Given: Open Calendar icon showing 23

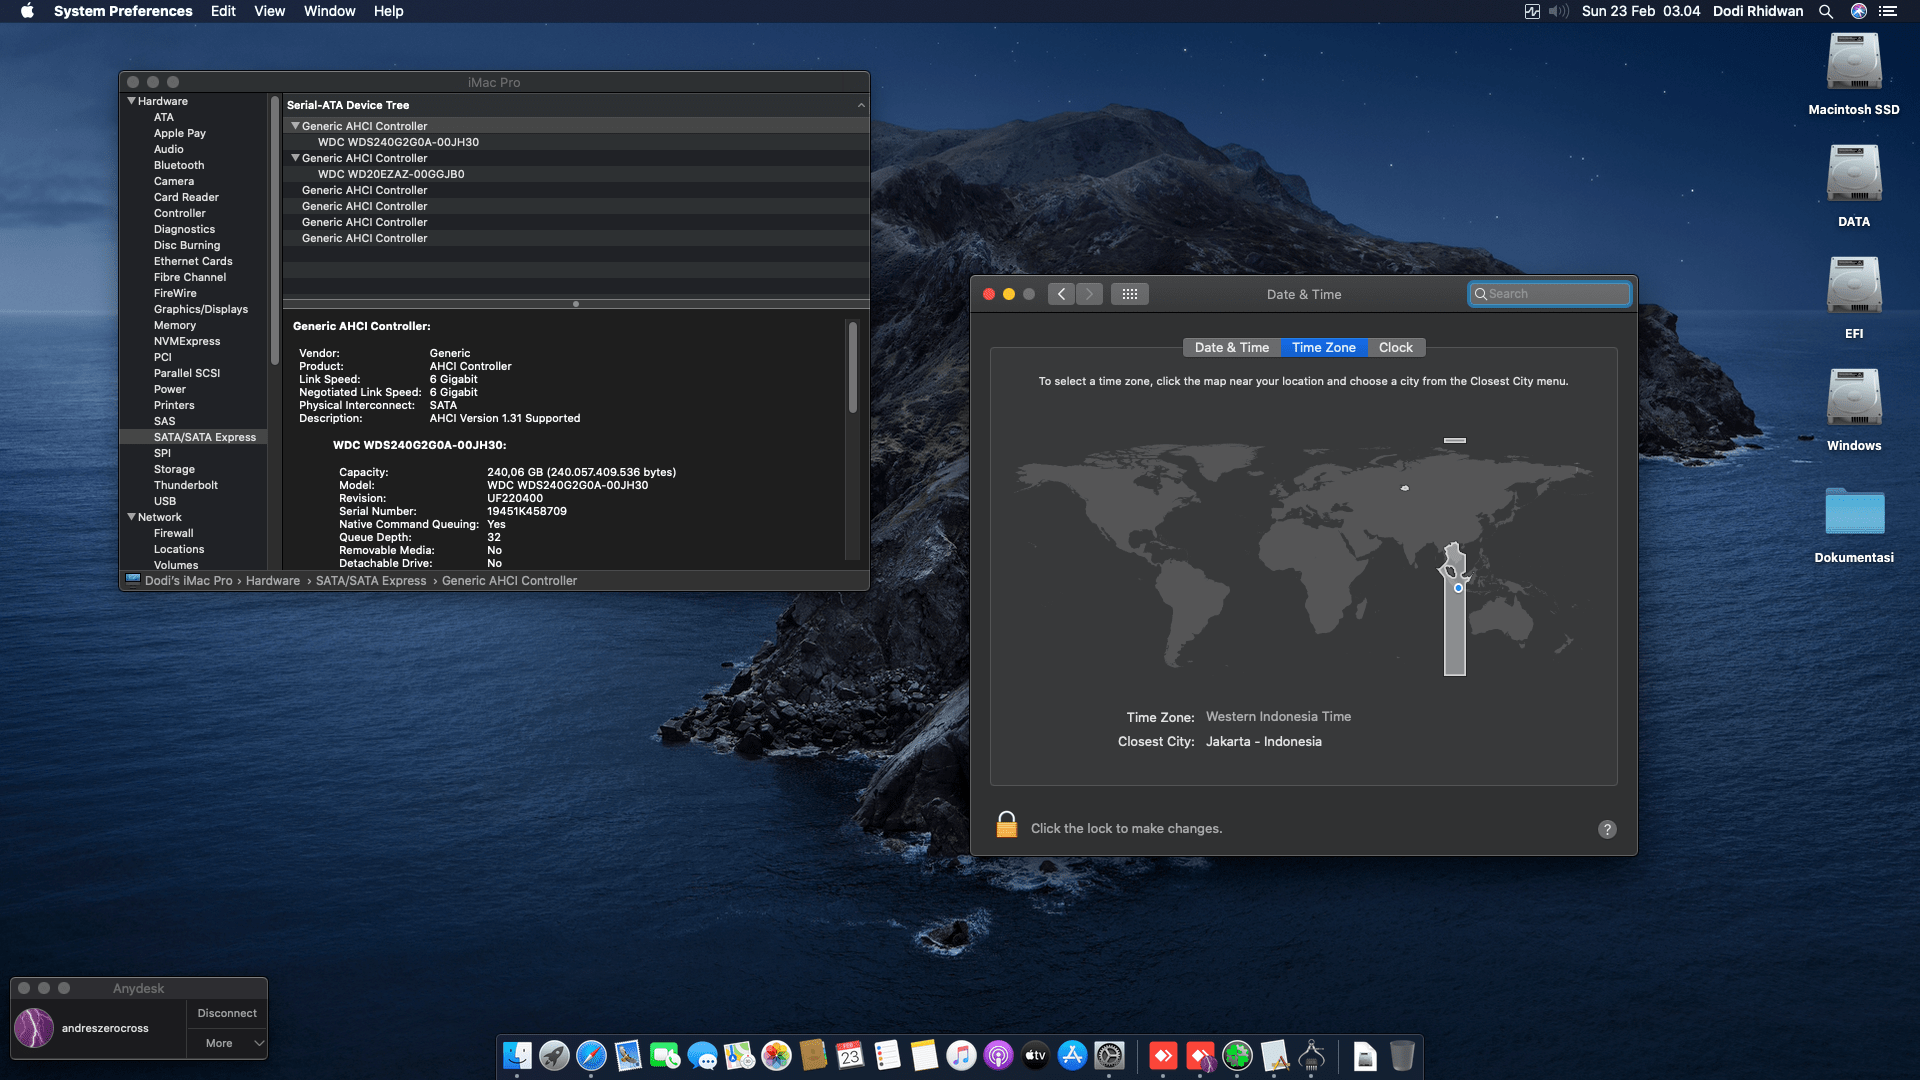Looking at the screenshot, I should pyautogui.click(x=850, y=1055).
